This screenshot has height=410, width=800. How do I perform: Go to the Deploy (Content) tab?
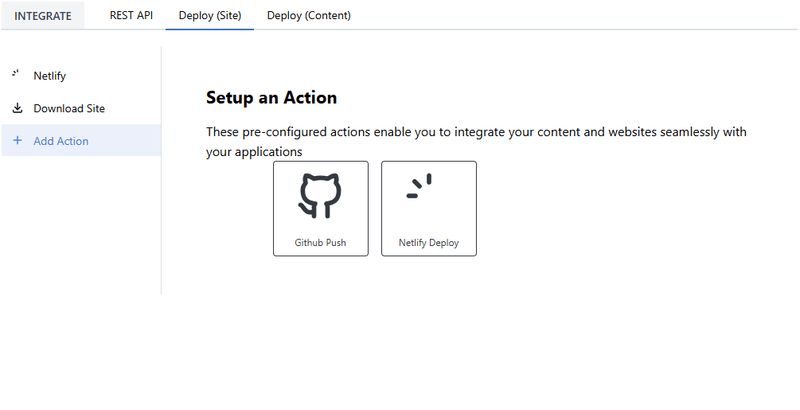pyautogui.click(x=309, y=15)
